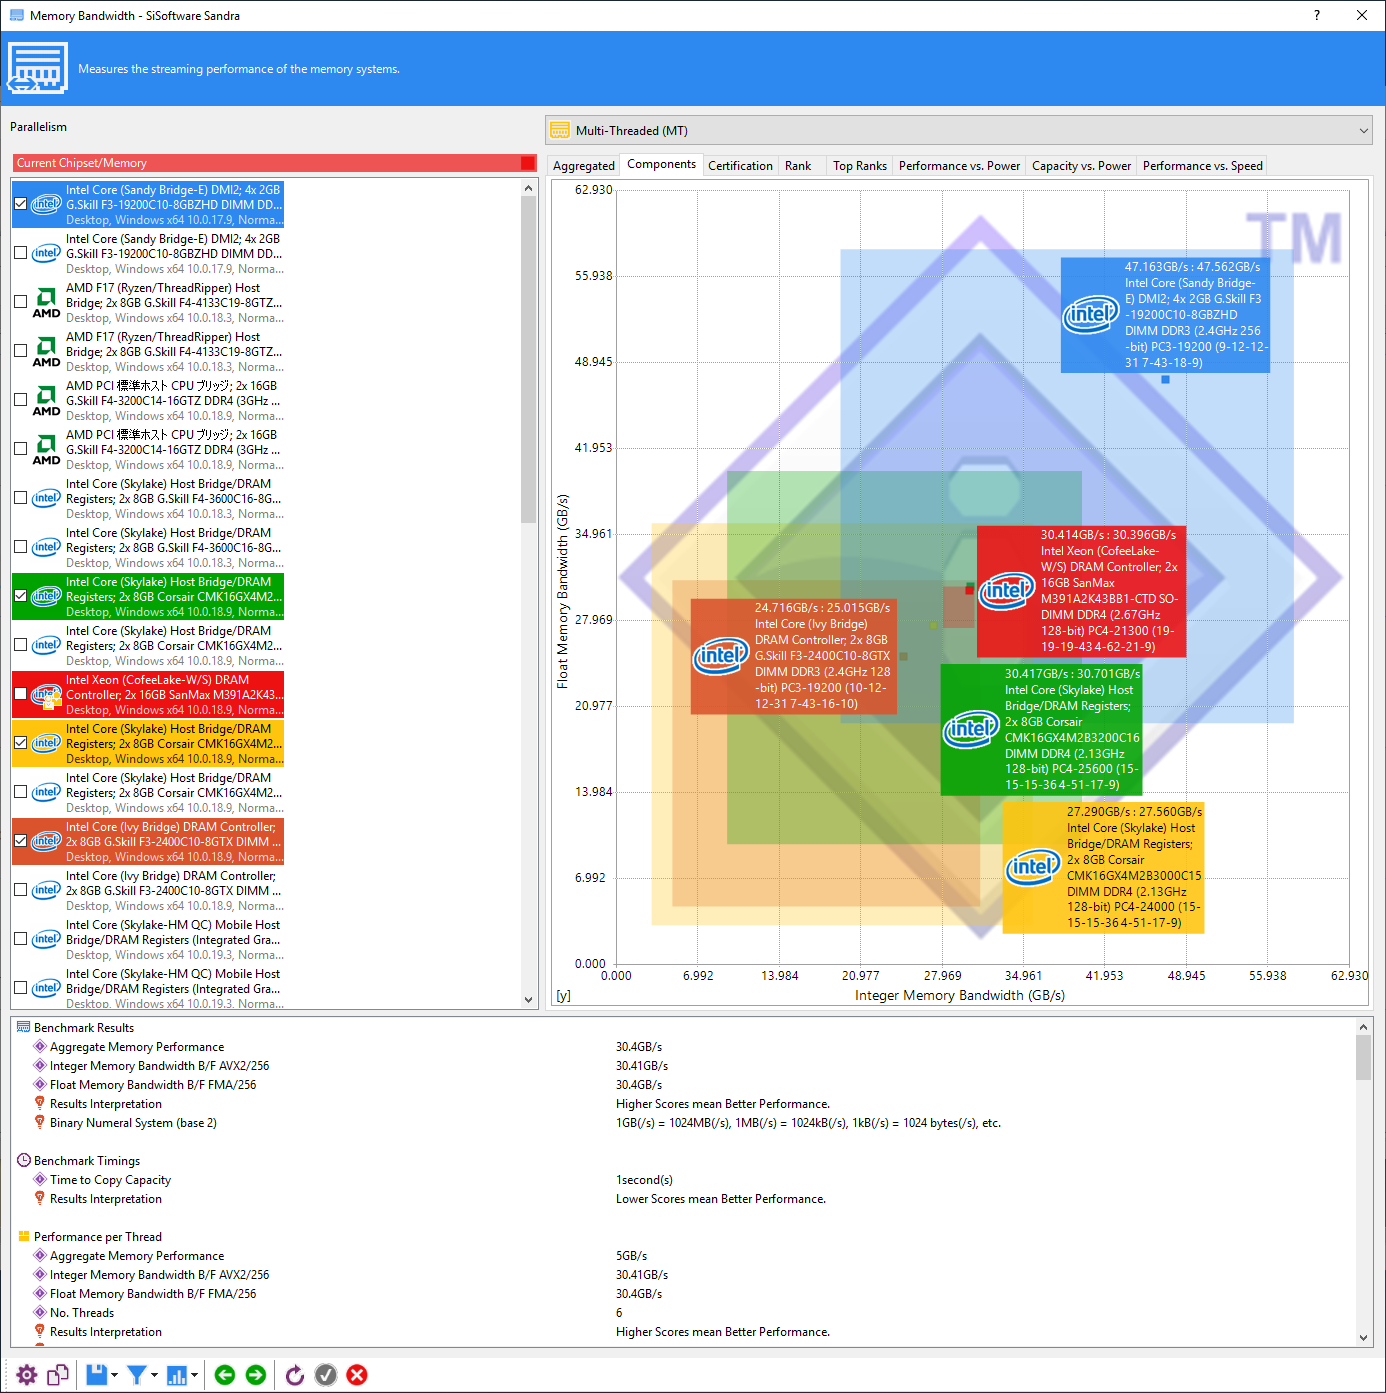Switch to the Rank tab
1386x1393 pixels.
pos(798,166)
